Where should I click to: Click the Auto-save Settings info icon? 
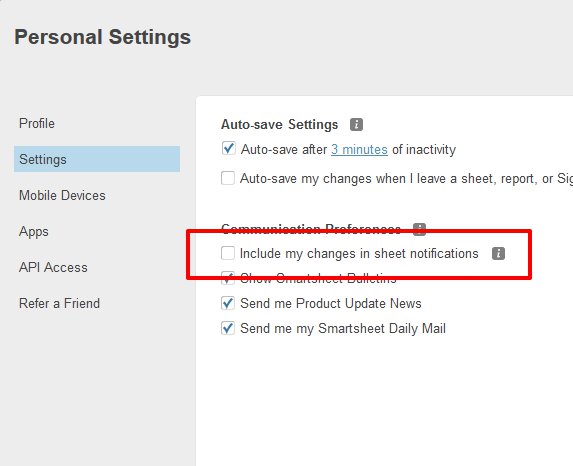click(x=356, y=124)
